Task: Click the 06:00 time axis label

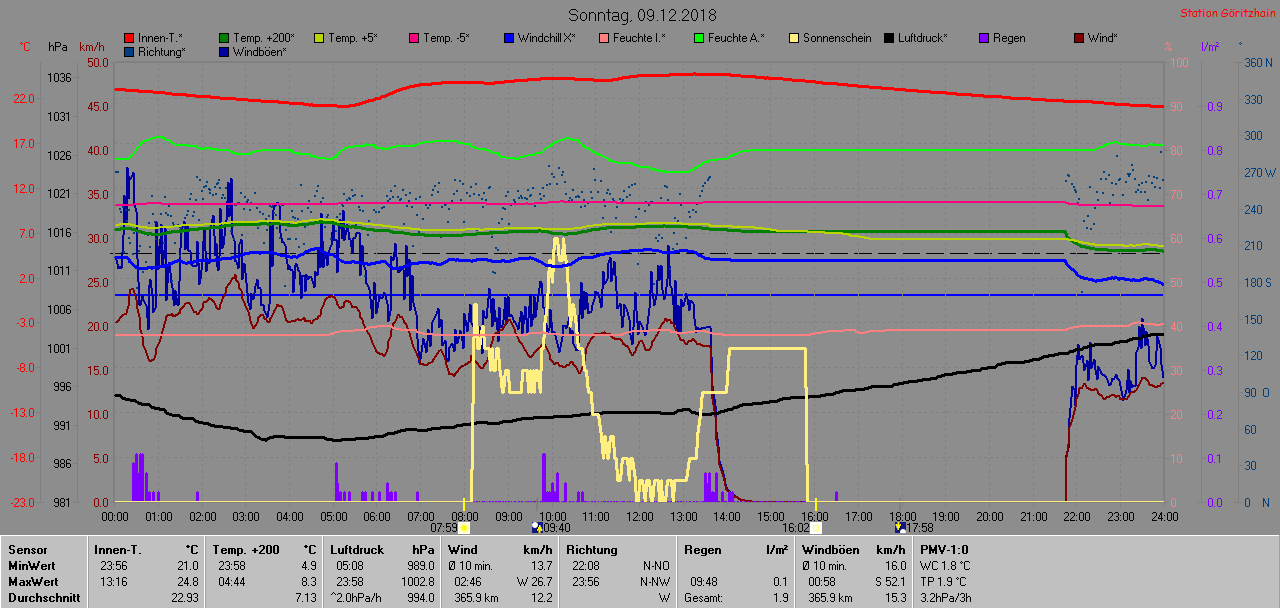Action: (377, 516)
